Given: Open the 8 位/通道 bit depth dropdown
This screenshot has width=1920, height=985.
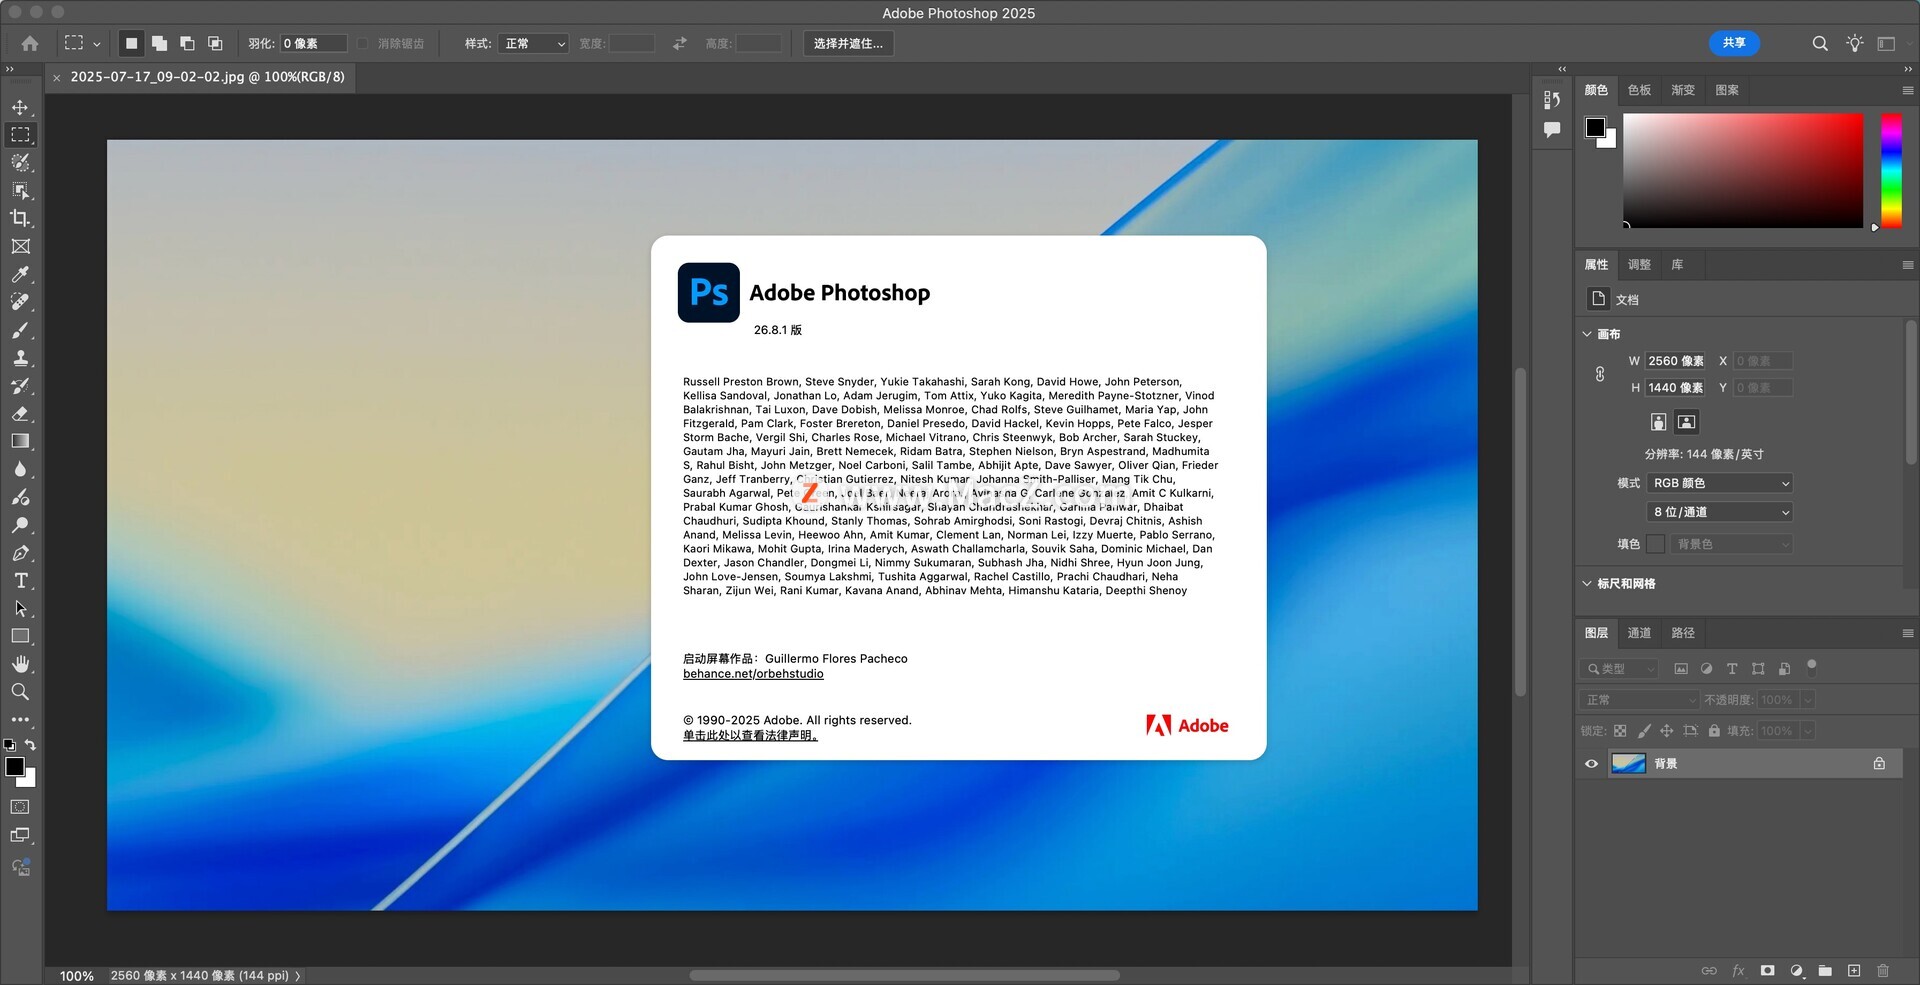Looking at the screenshot, I should pyautogui.click(x=1720, y=512).
